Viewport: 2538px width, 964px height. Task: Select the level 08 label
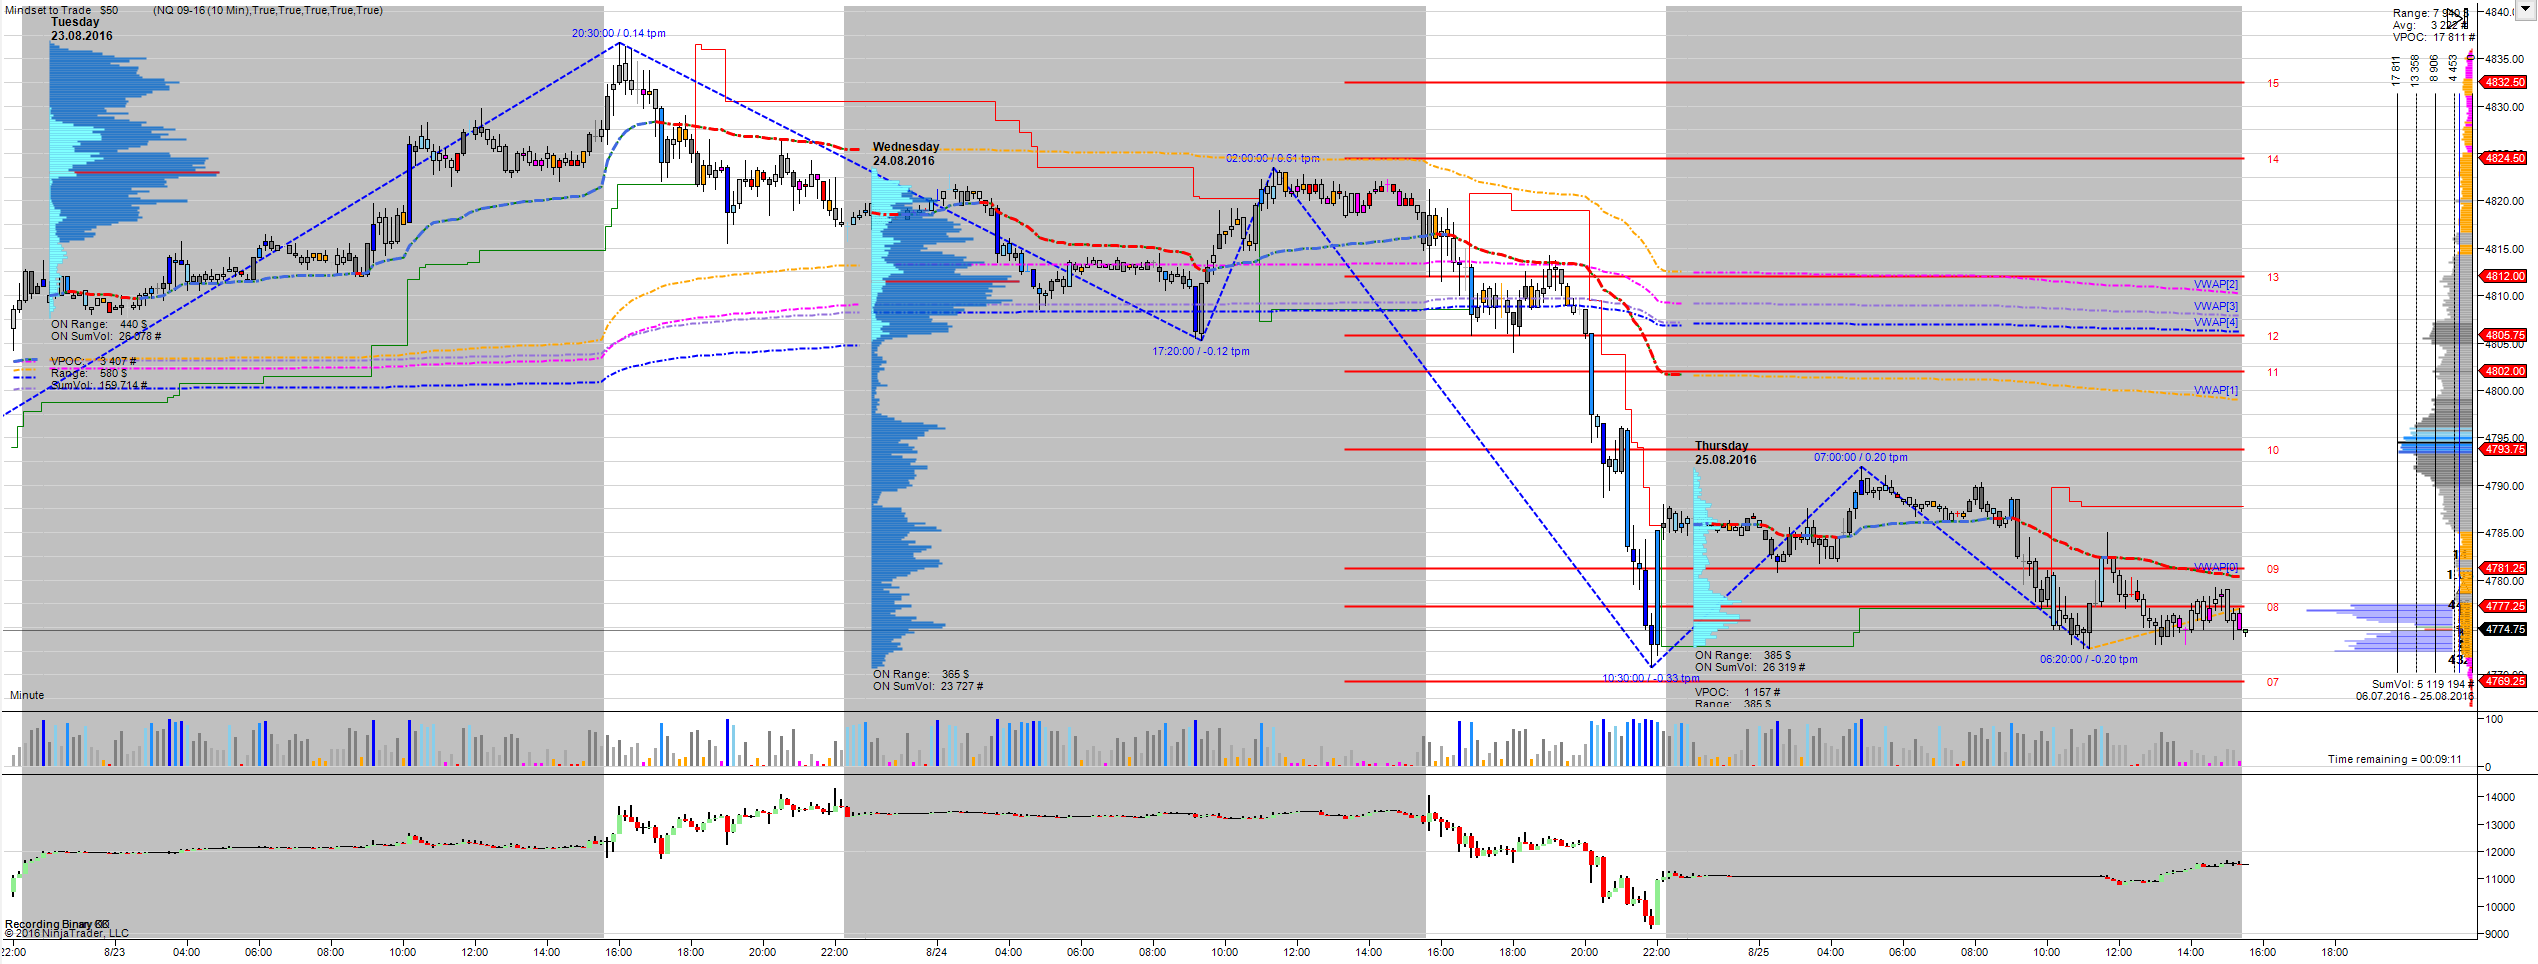[x=2273, y=607]
